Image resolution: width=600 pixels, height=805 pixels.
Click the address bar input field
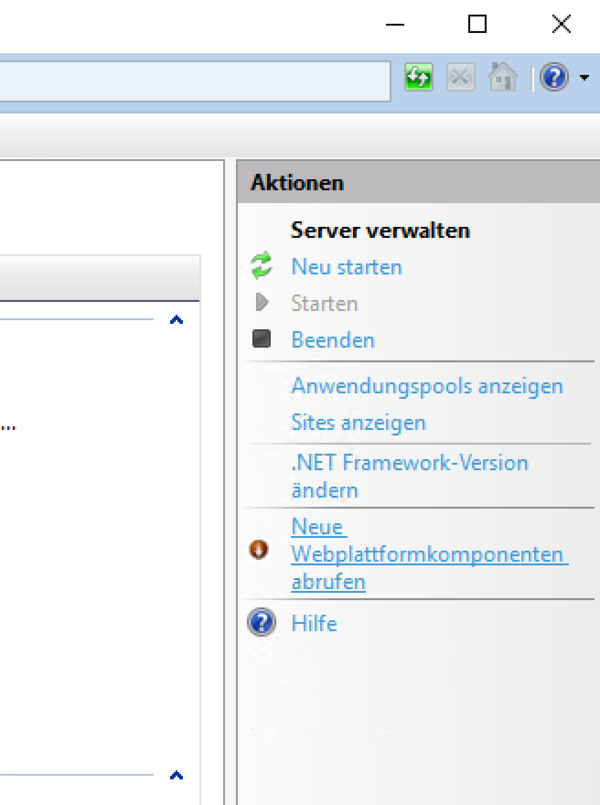click(x=195, y=81)
